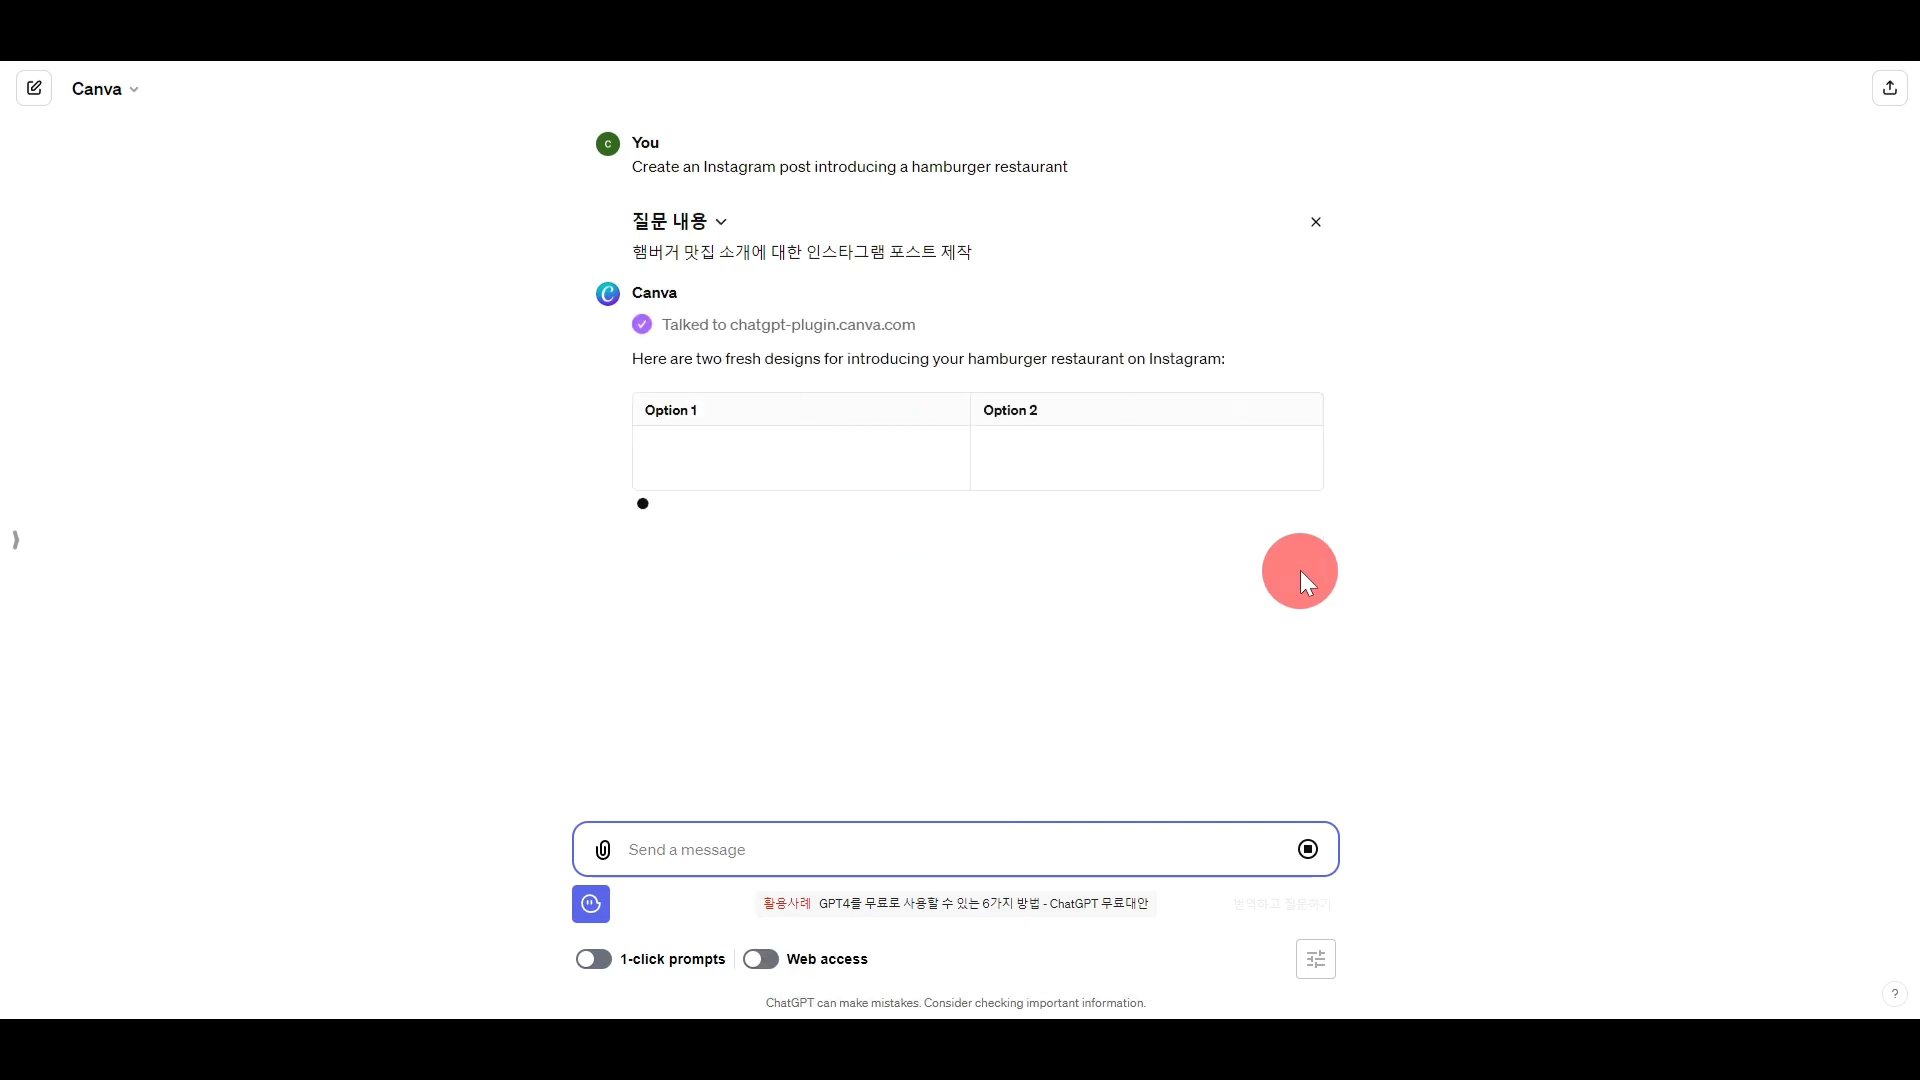Screen dimensions: 1920x1080
Task: Expand the sidebar collapse arrow on left
Action: coord(15,539)
